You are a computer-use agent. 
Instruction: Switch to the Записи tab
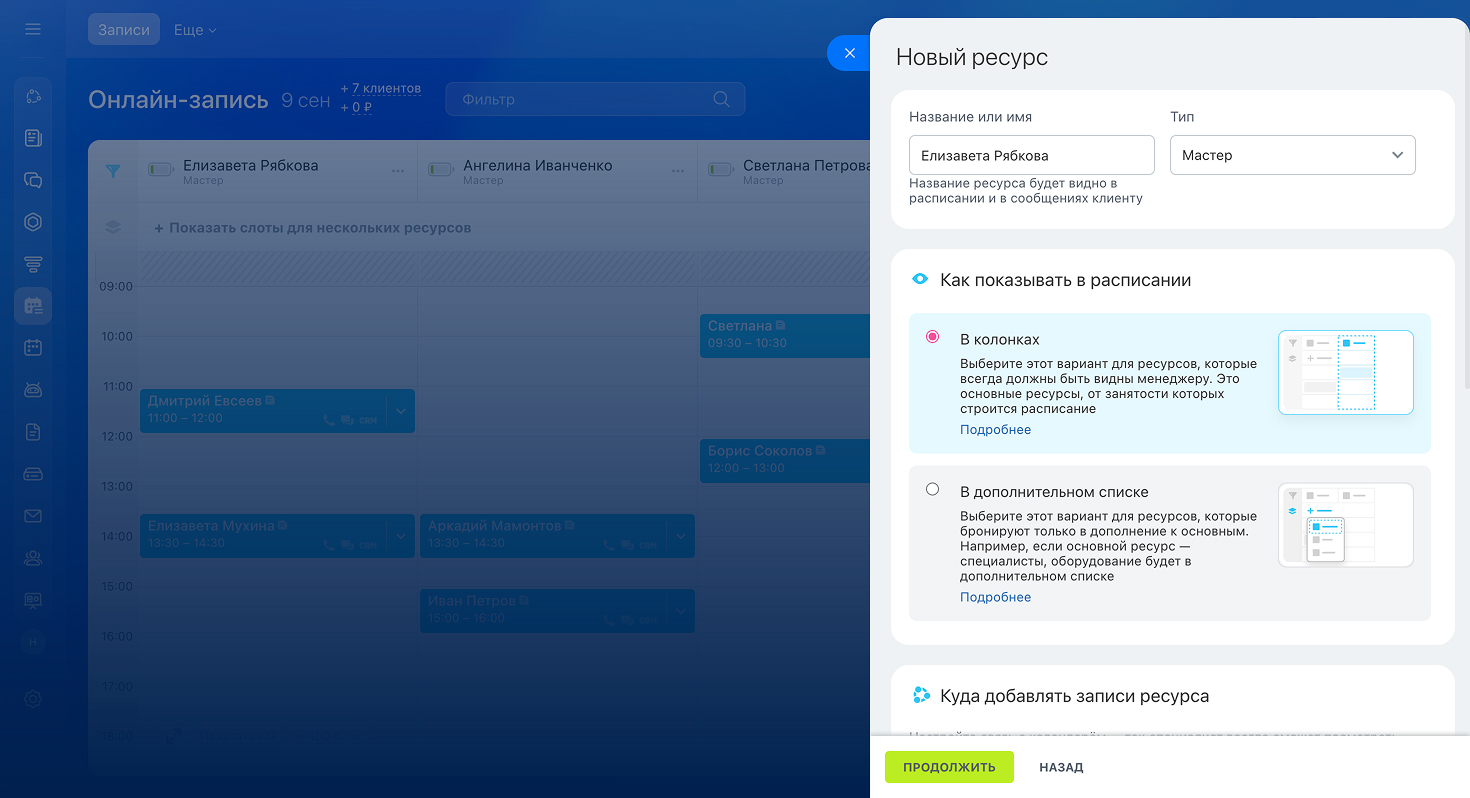(124, 30)
